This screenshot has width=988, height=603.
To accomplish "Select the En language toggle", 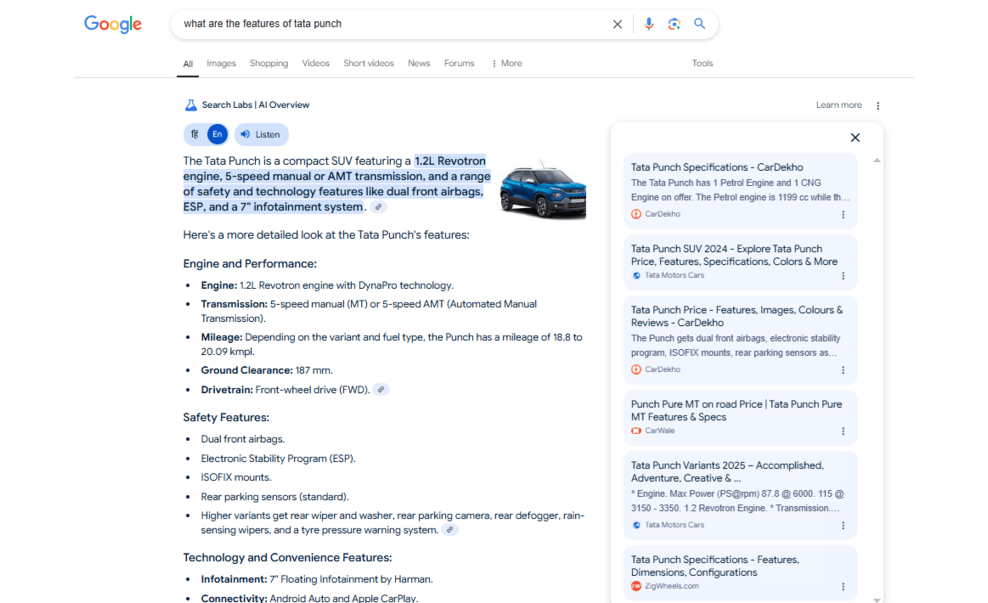I will (x=217, y=134).
